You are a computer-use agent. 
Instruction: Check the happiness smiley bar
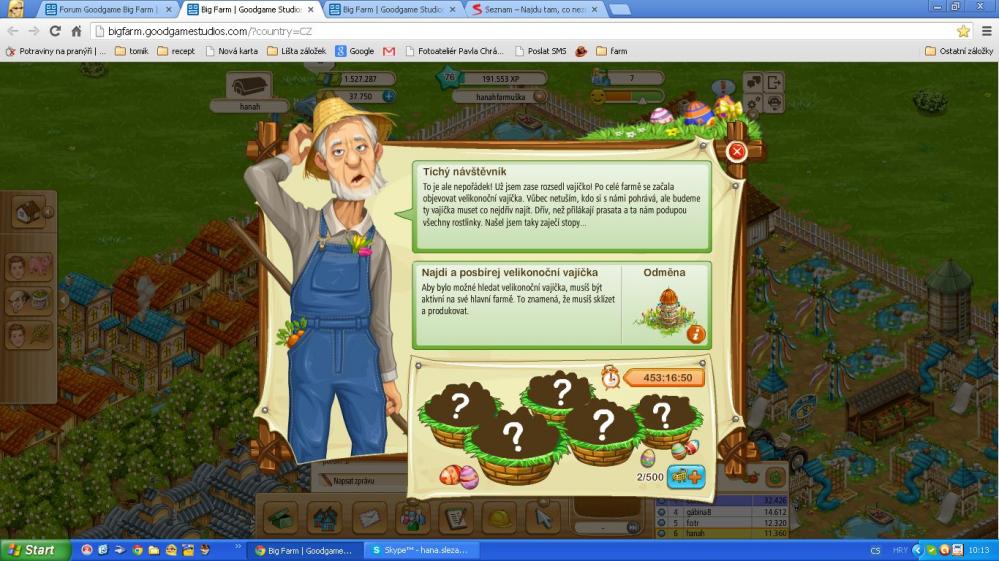coord(628,97)
